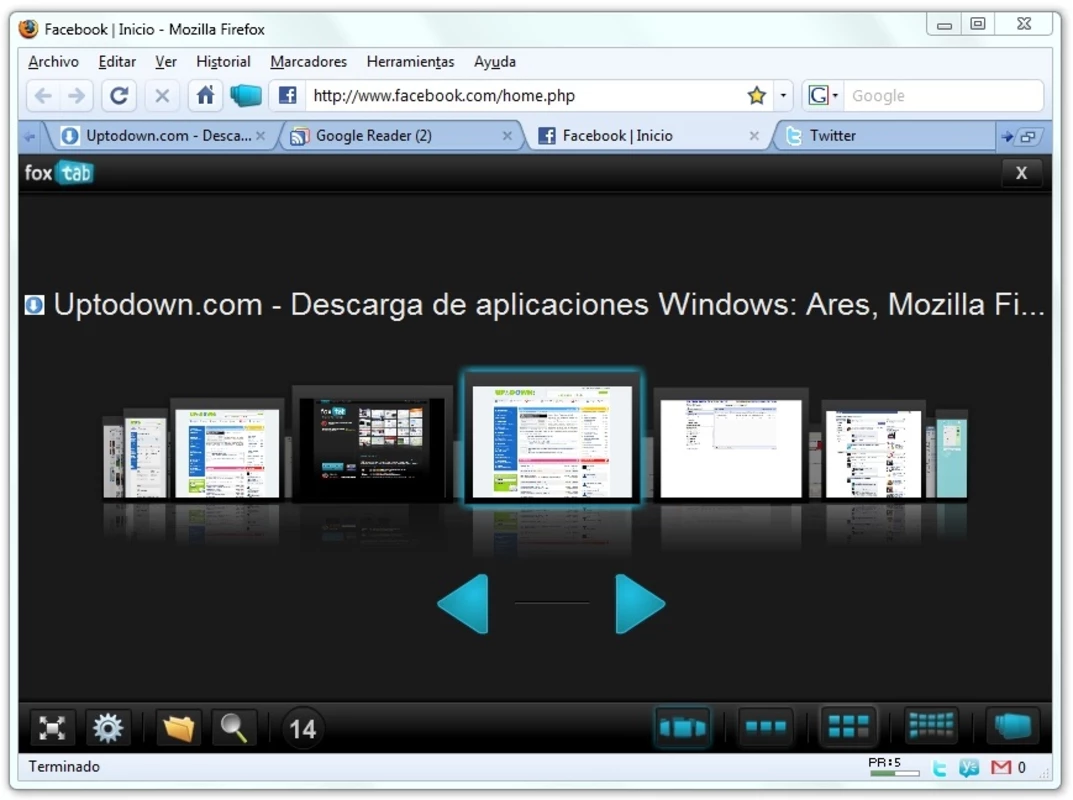Screen dimensions: 1073x800
Task: Switch to the wall layout view
Action: [x=931, y=727]
